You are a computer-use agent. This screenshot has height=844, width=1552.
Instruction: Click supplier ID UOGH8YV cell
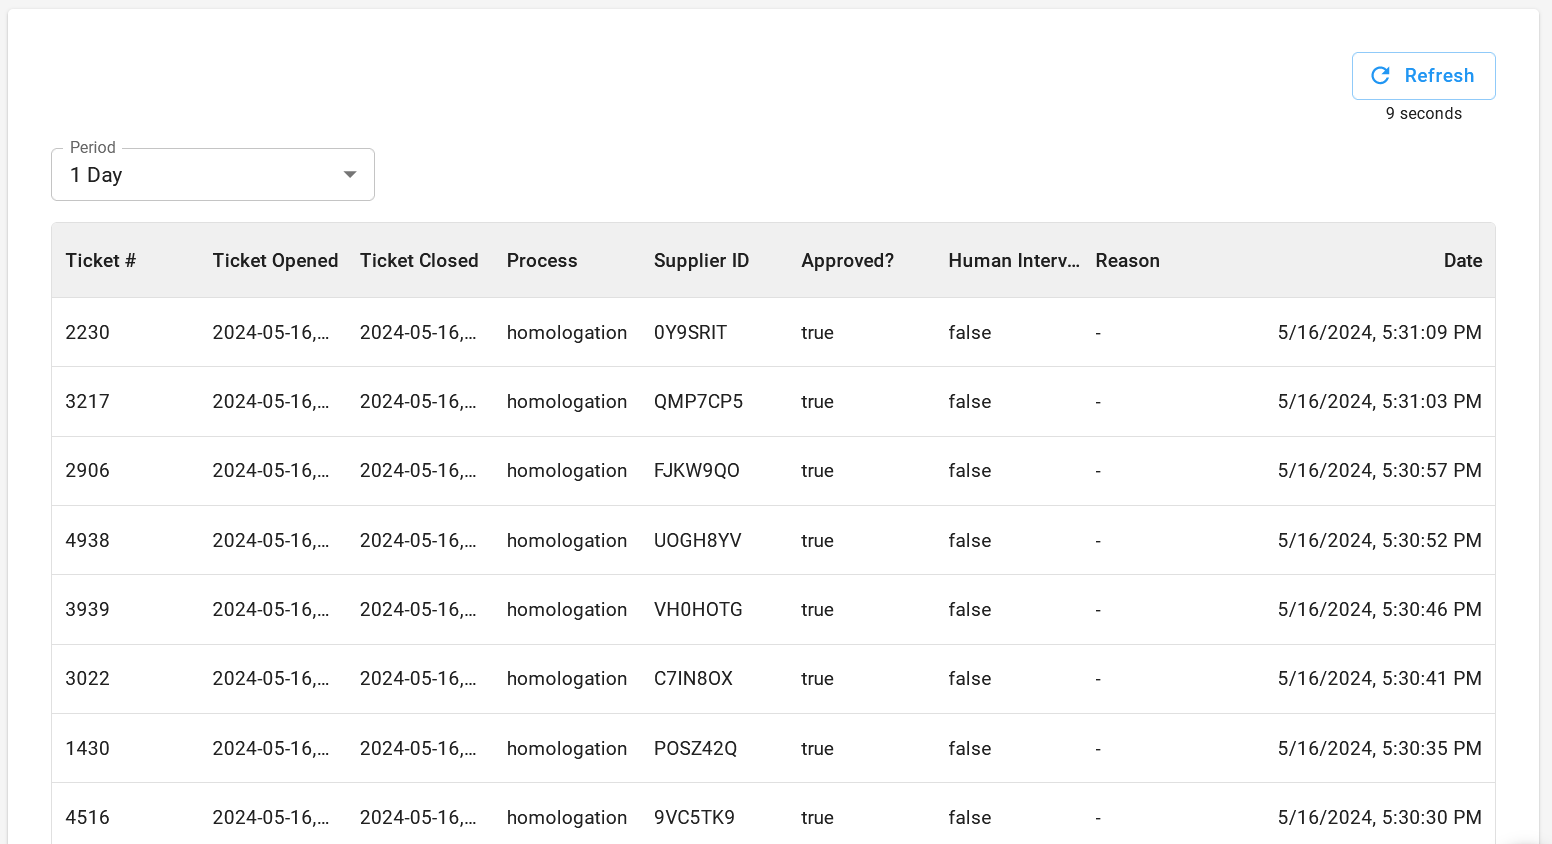pyautogui.click(x=697, y=541)
